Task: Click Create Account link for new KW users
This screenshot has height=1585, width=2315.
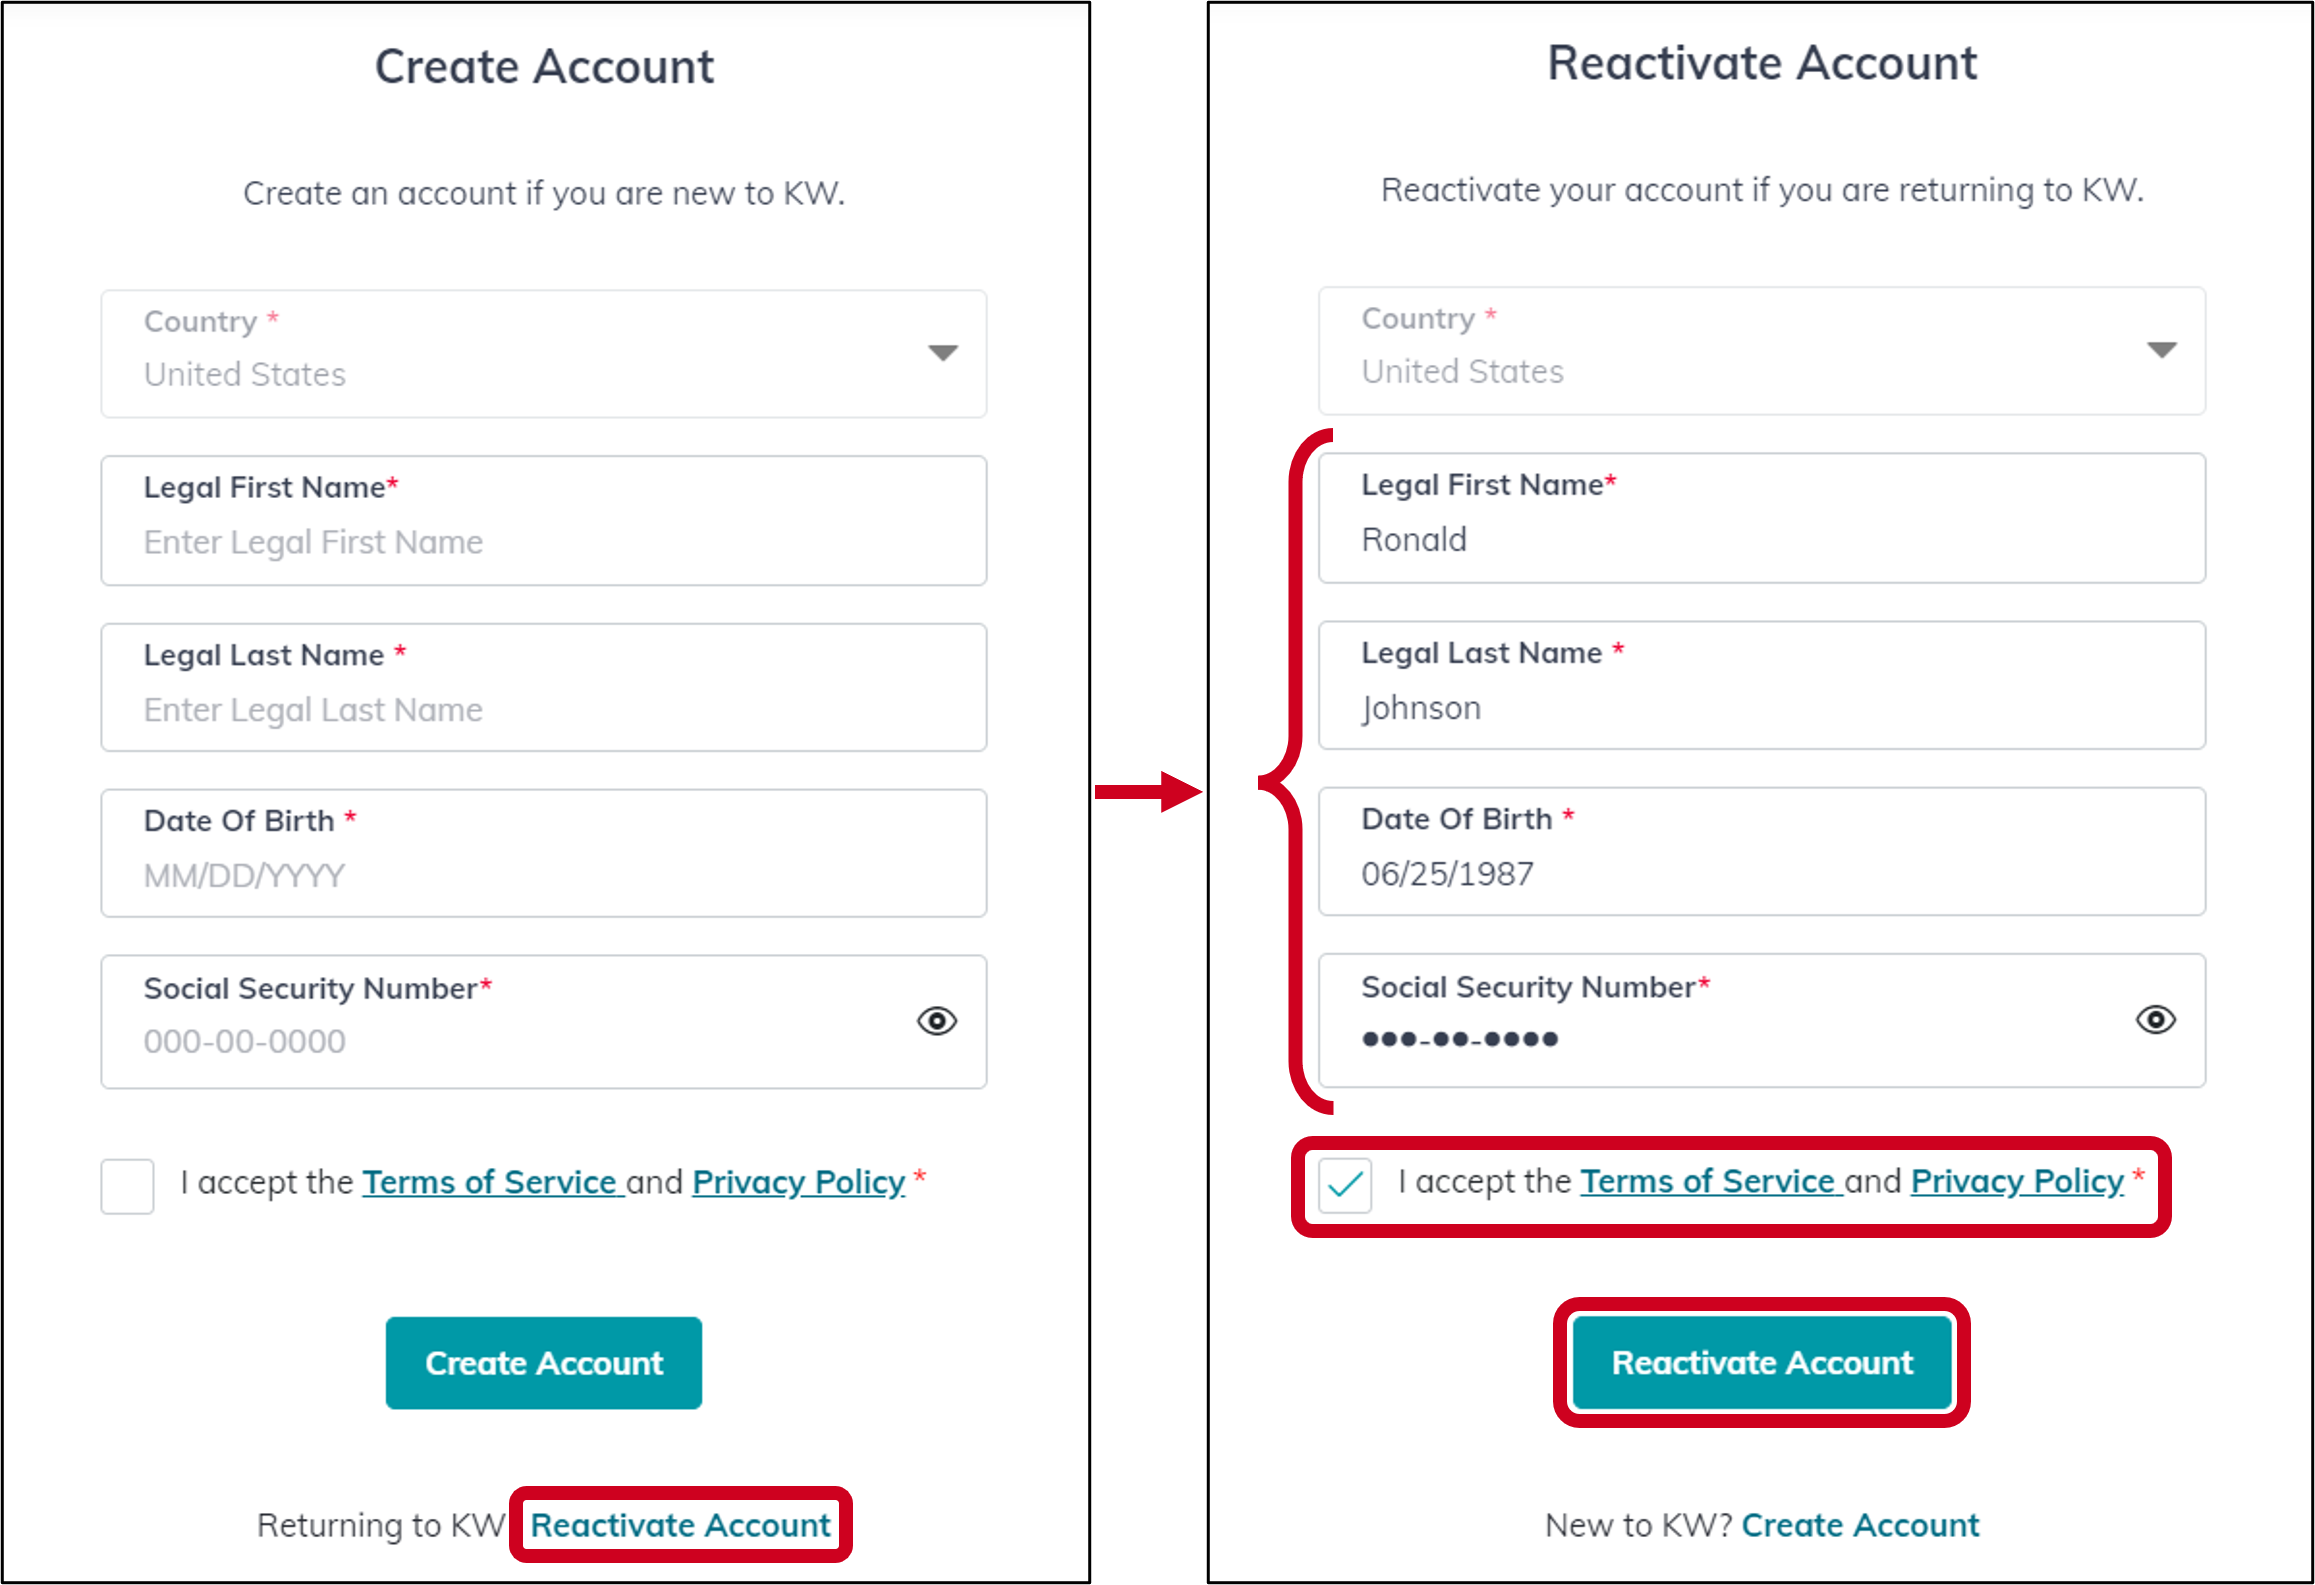Action: pyautogui.click(x=1859, y=1525)
